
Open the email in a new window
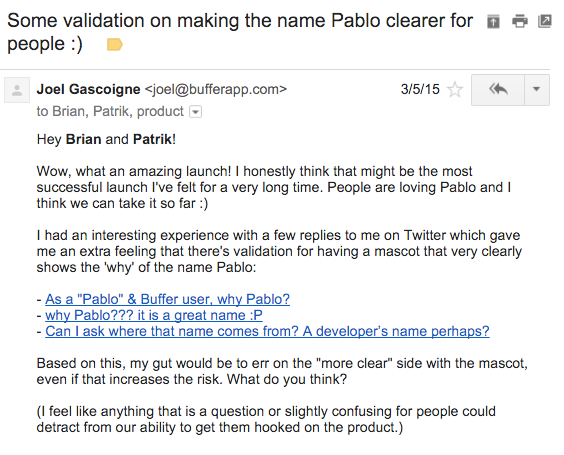tap(545, 21)
